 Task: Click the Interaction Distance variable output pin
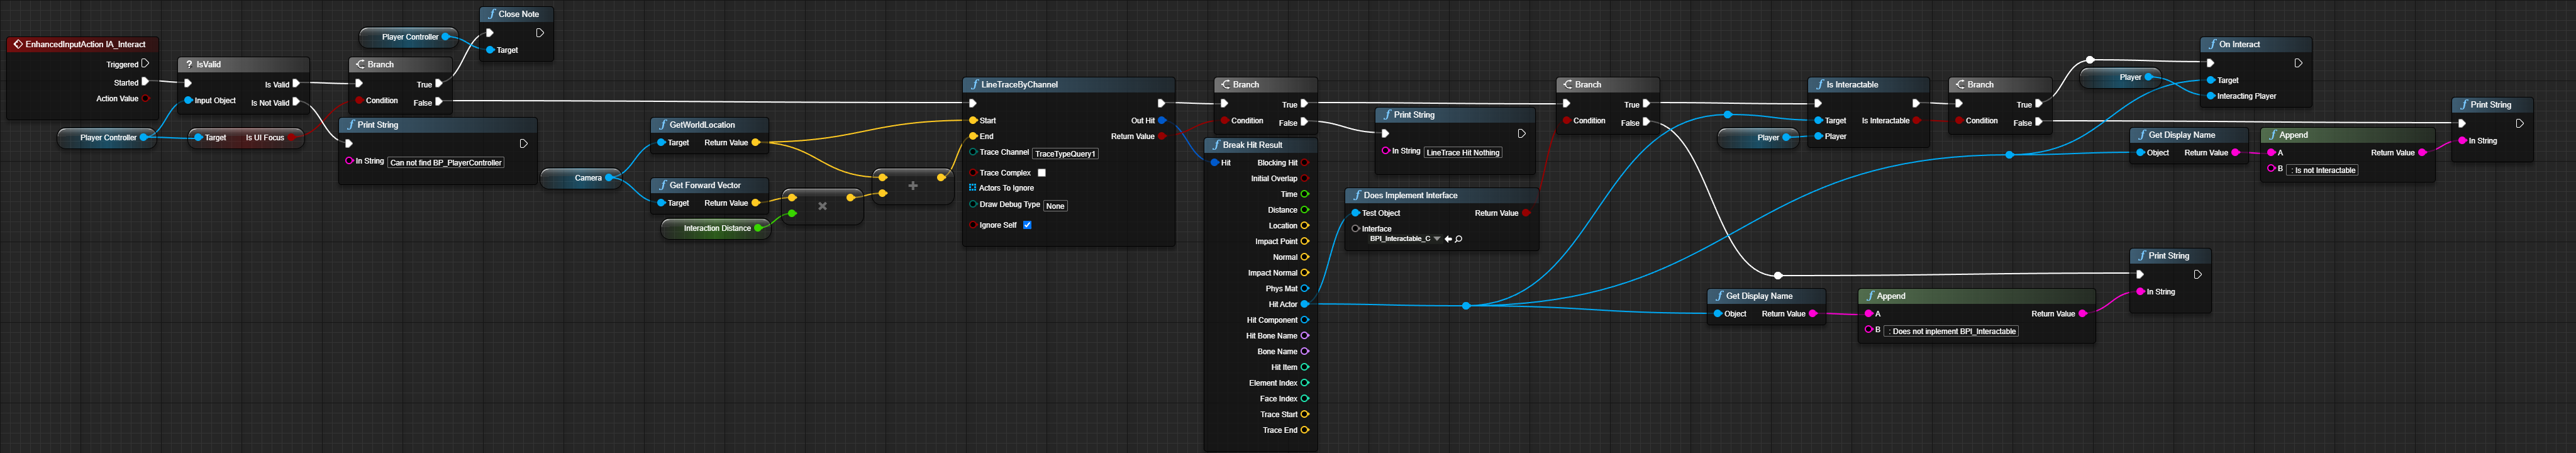point(758,228)
